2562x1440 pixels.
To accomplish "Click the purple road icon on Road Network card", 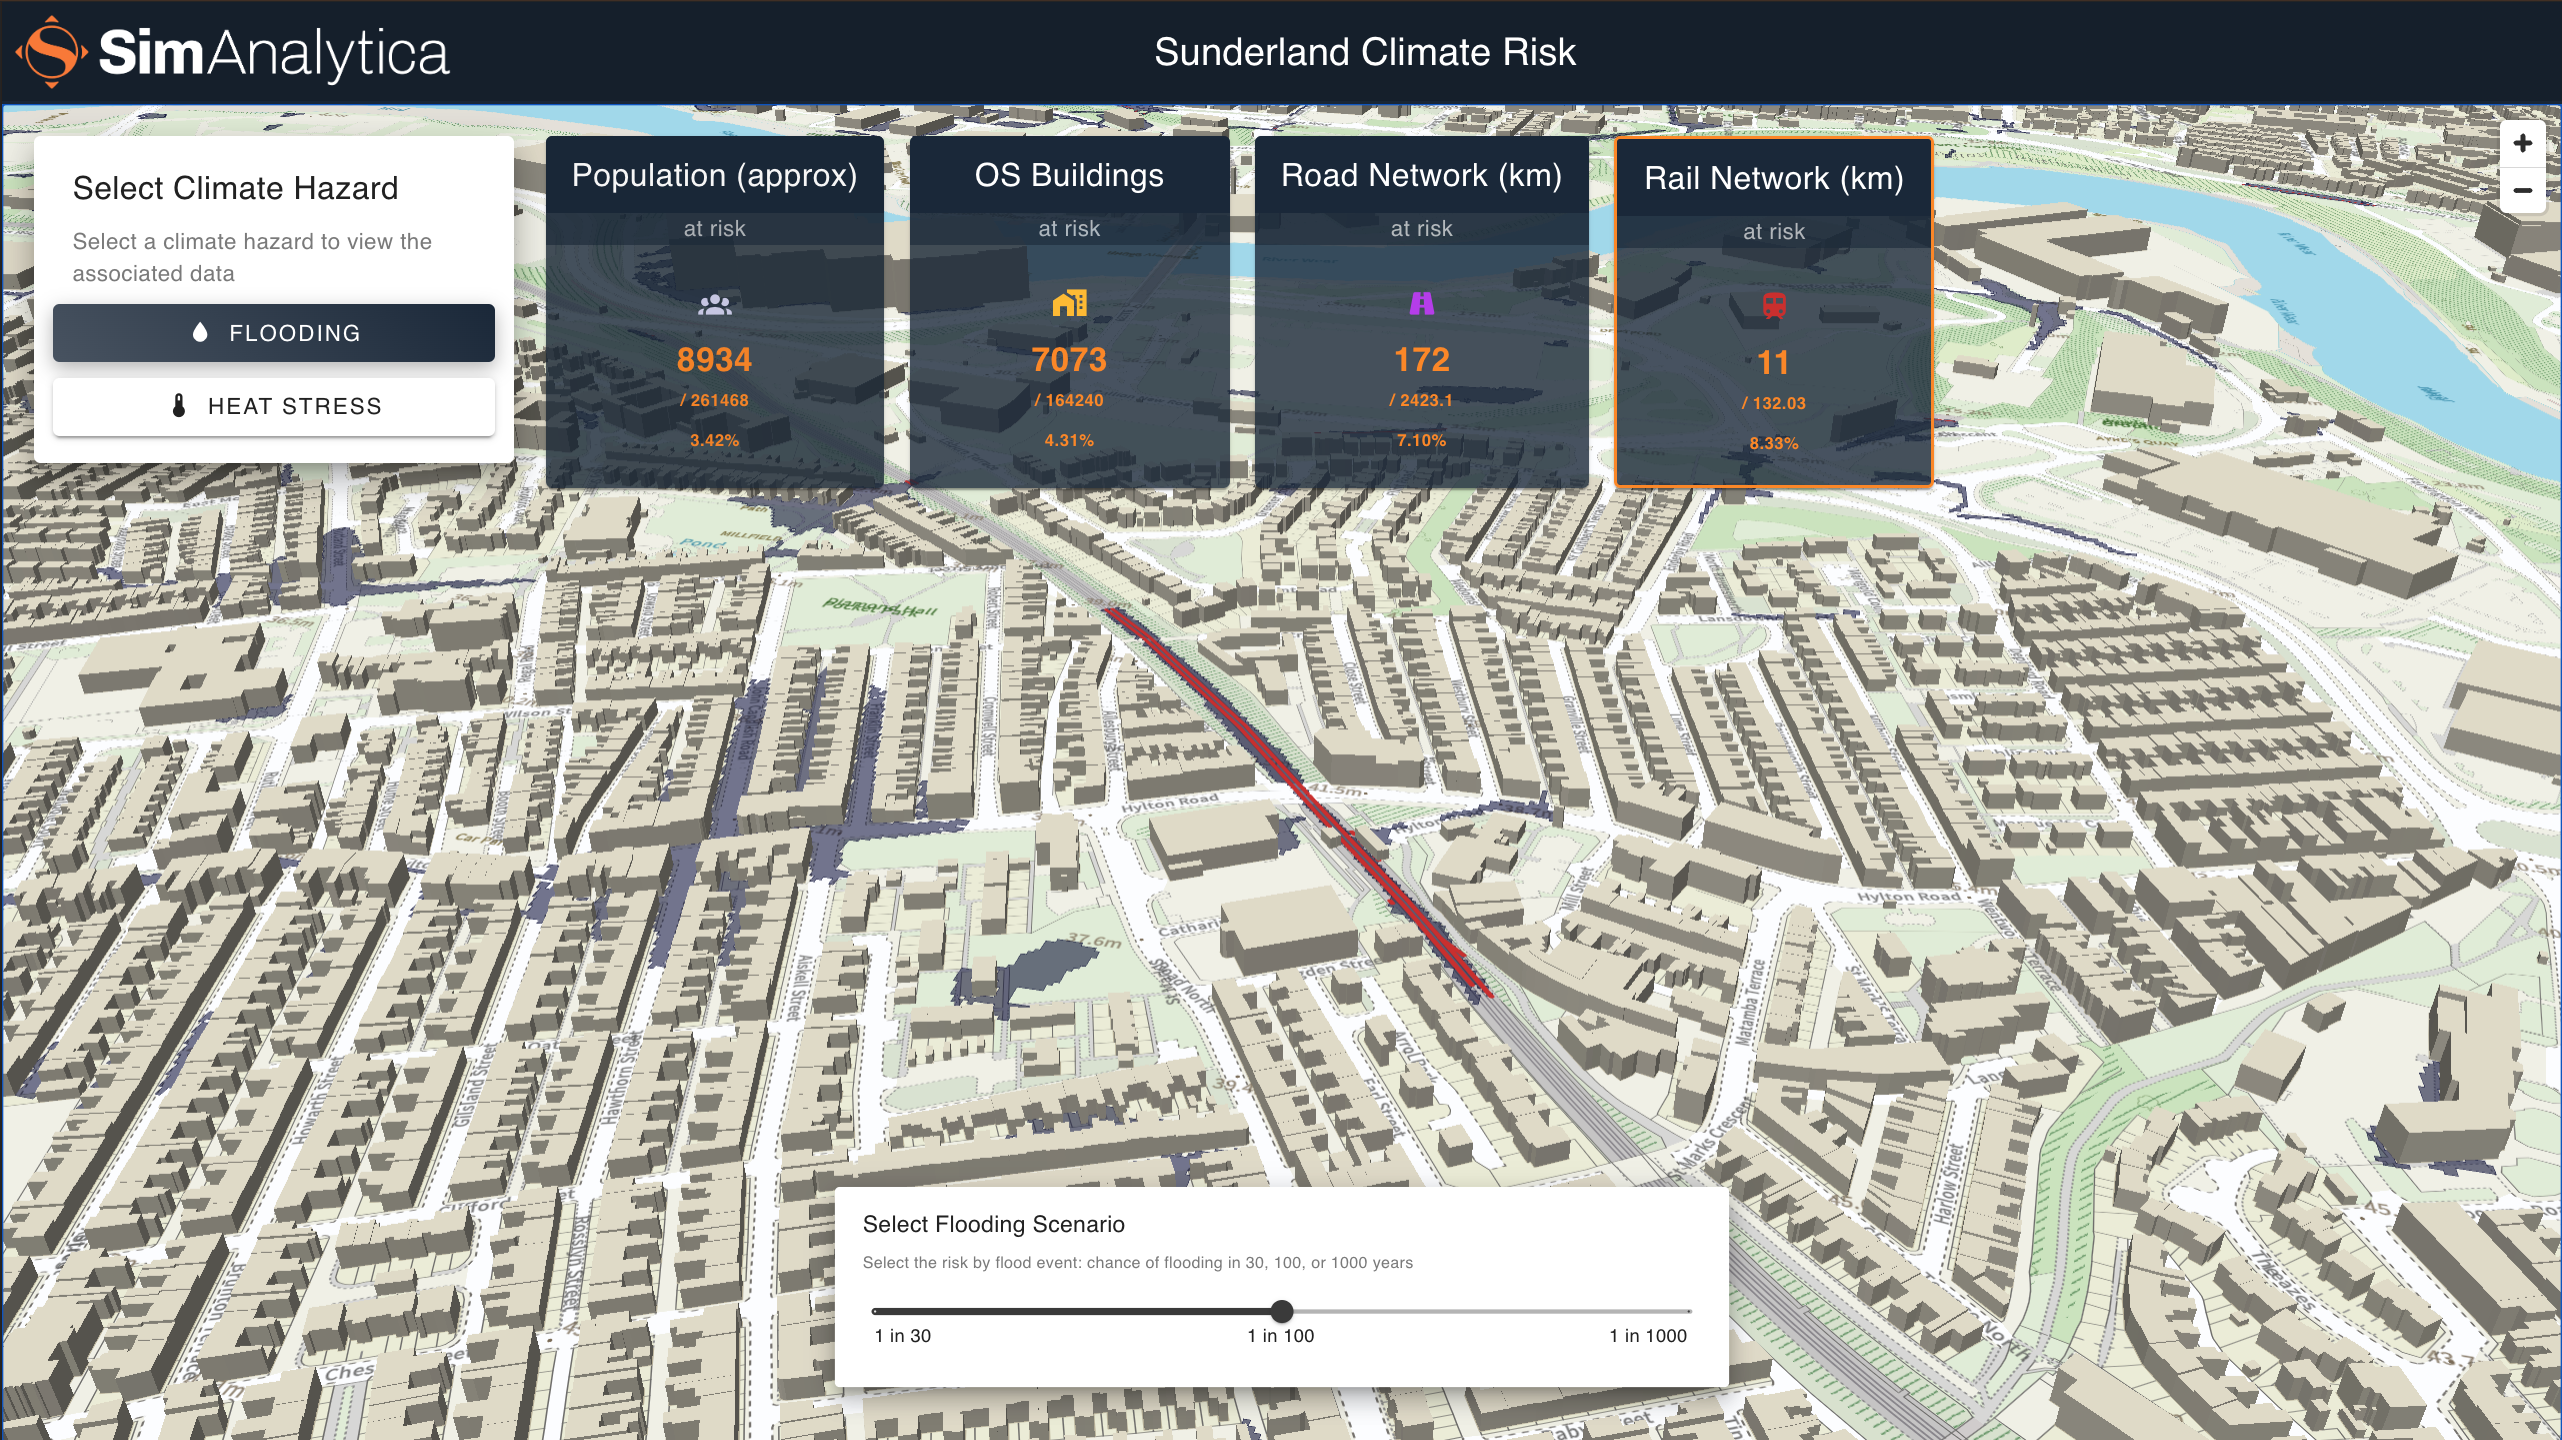I will click(x=1422, y=303).
